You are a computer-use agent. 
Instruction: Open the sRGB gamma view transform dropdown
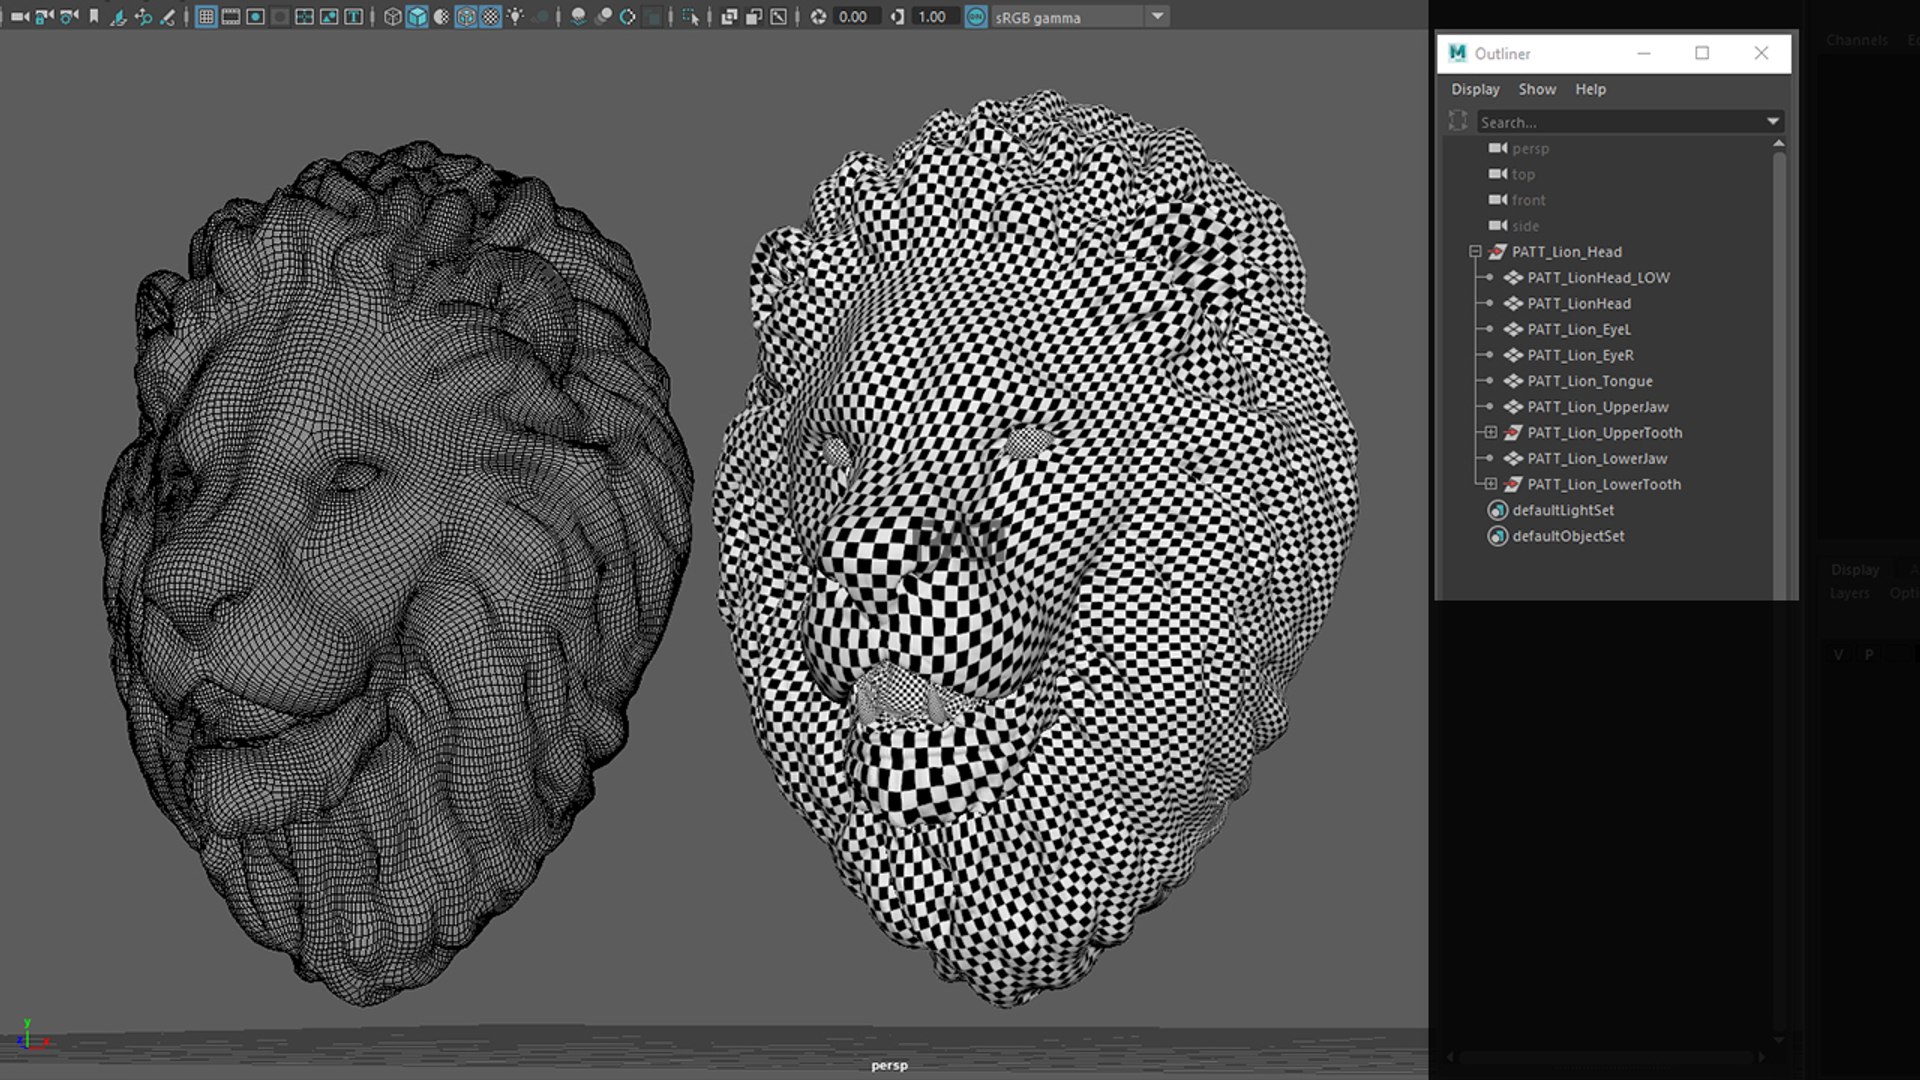point(1158,17)
